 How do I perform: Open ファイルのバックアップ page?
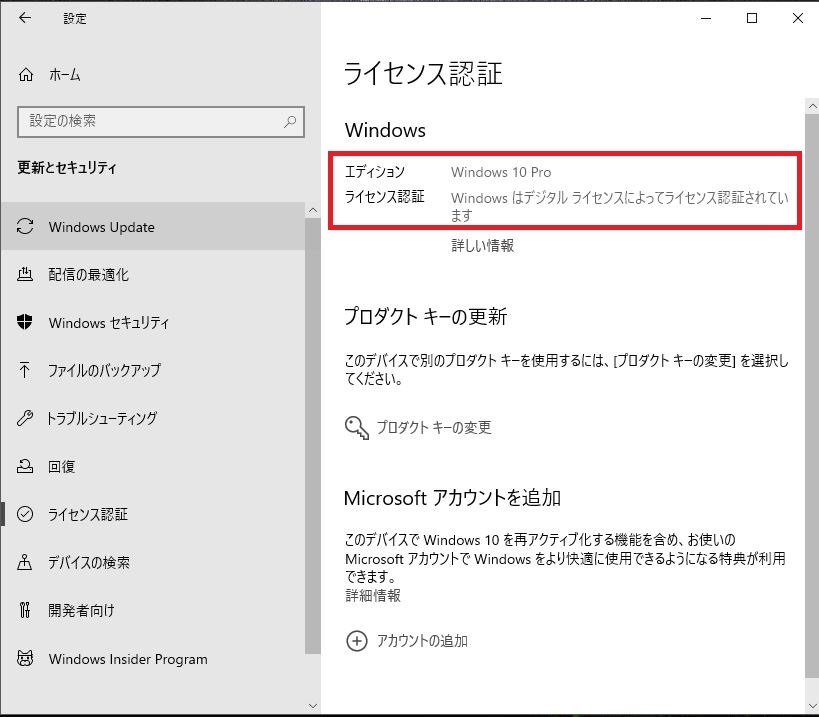point(153,370)
